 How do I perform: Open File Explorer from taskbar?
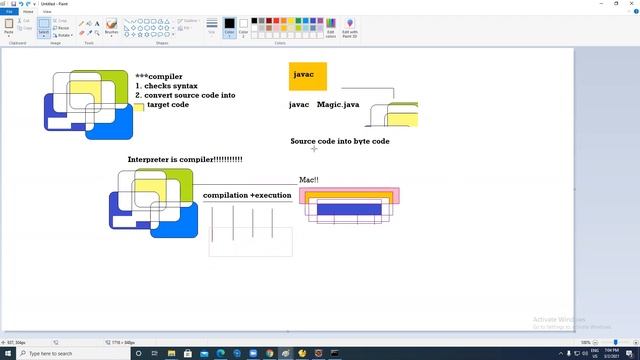(171, 353)
